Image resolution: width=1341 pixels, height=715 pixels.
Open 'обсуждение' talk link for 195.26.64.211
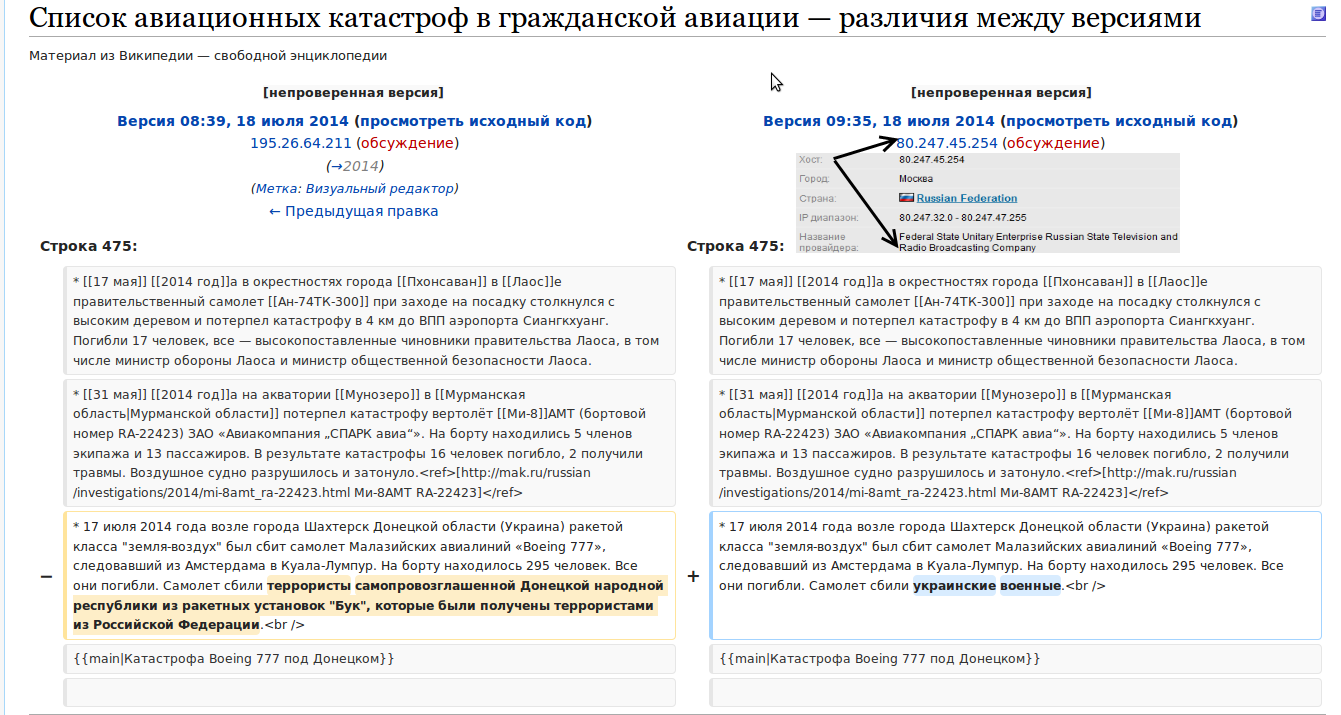coord(407,143)
